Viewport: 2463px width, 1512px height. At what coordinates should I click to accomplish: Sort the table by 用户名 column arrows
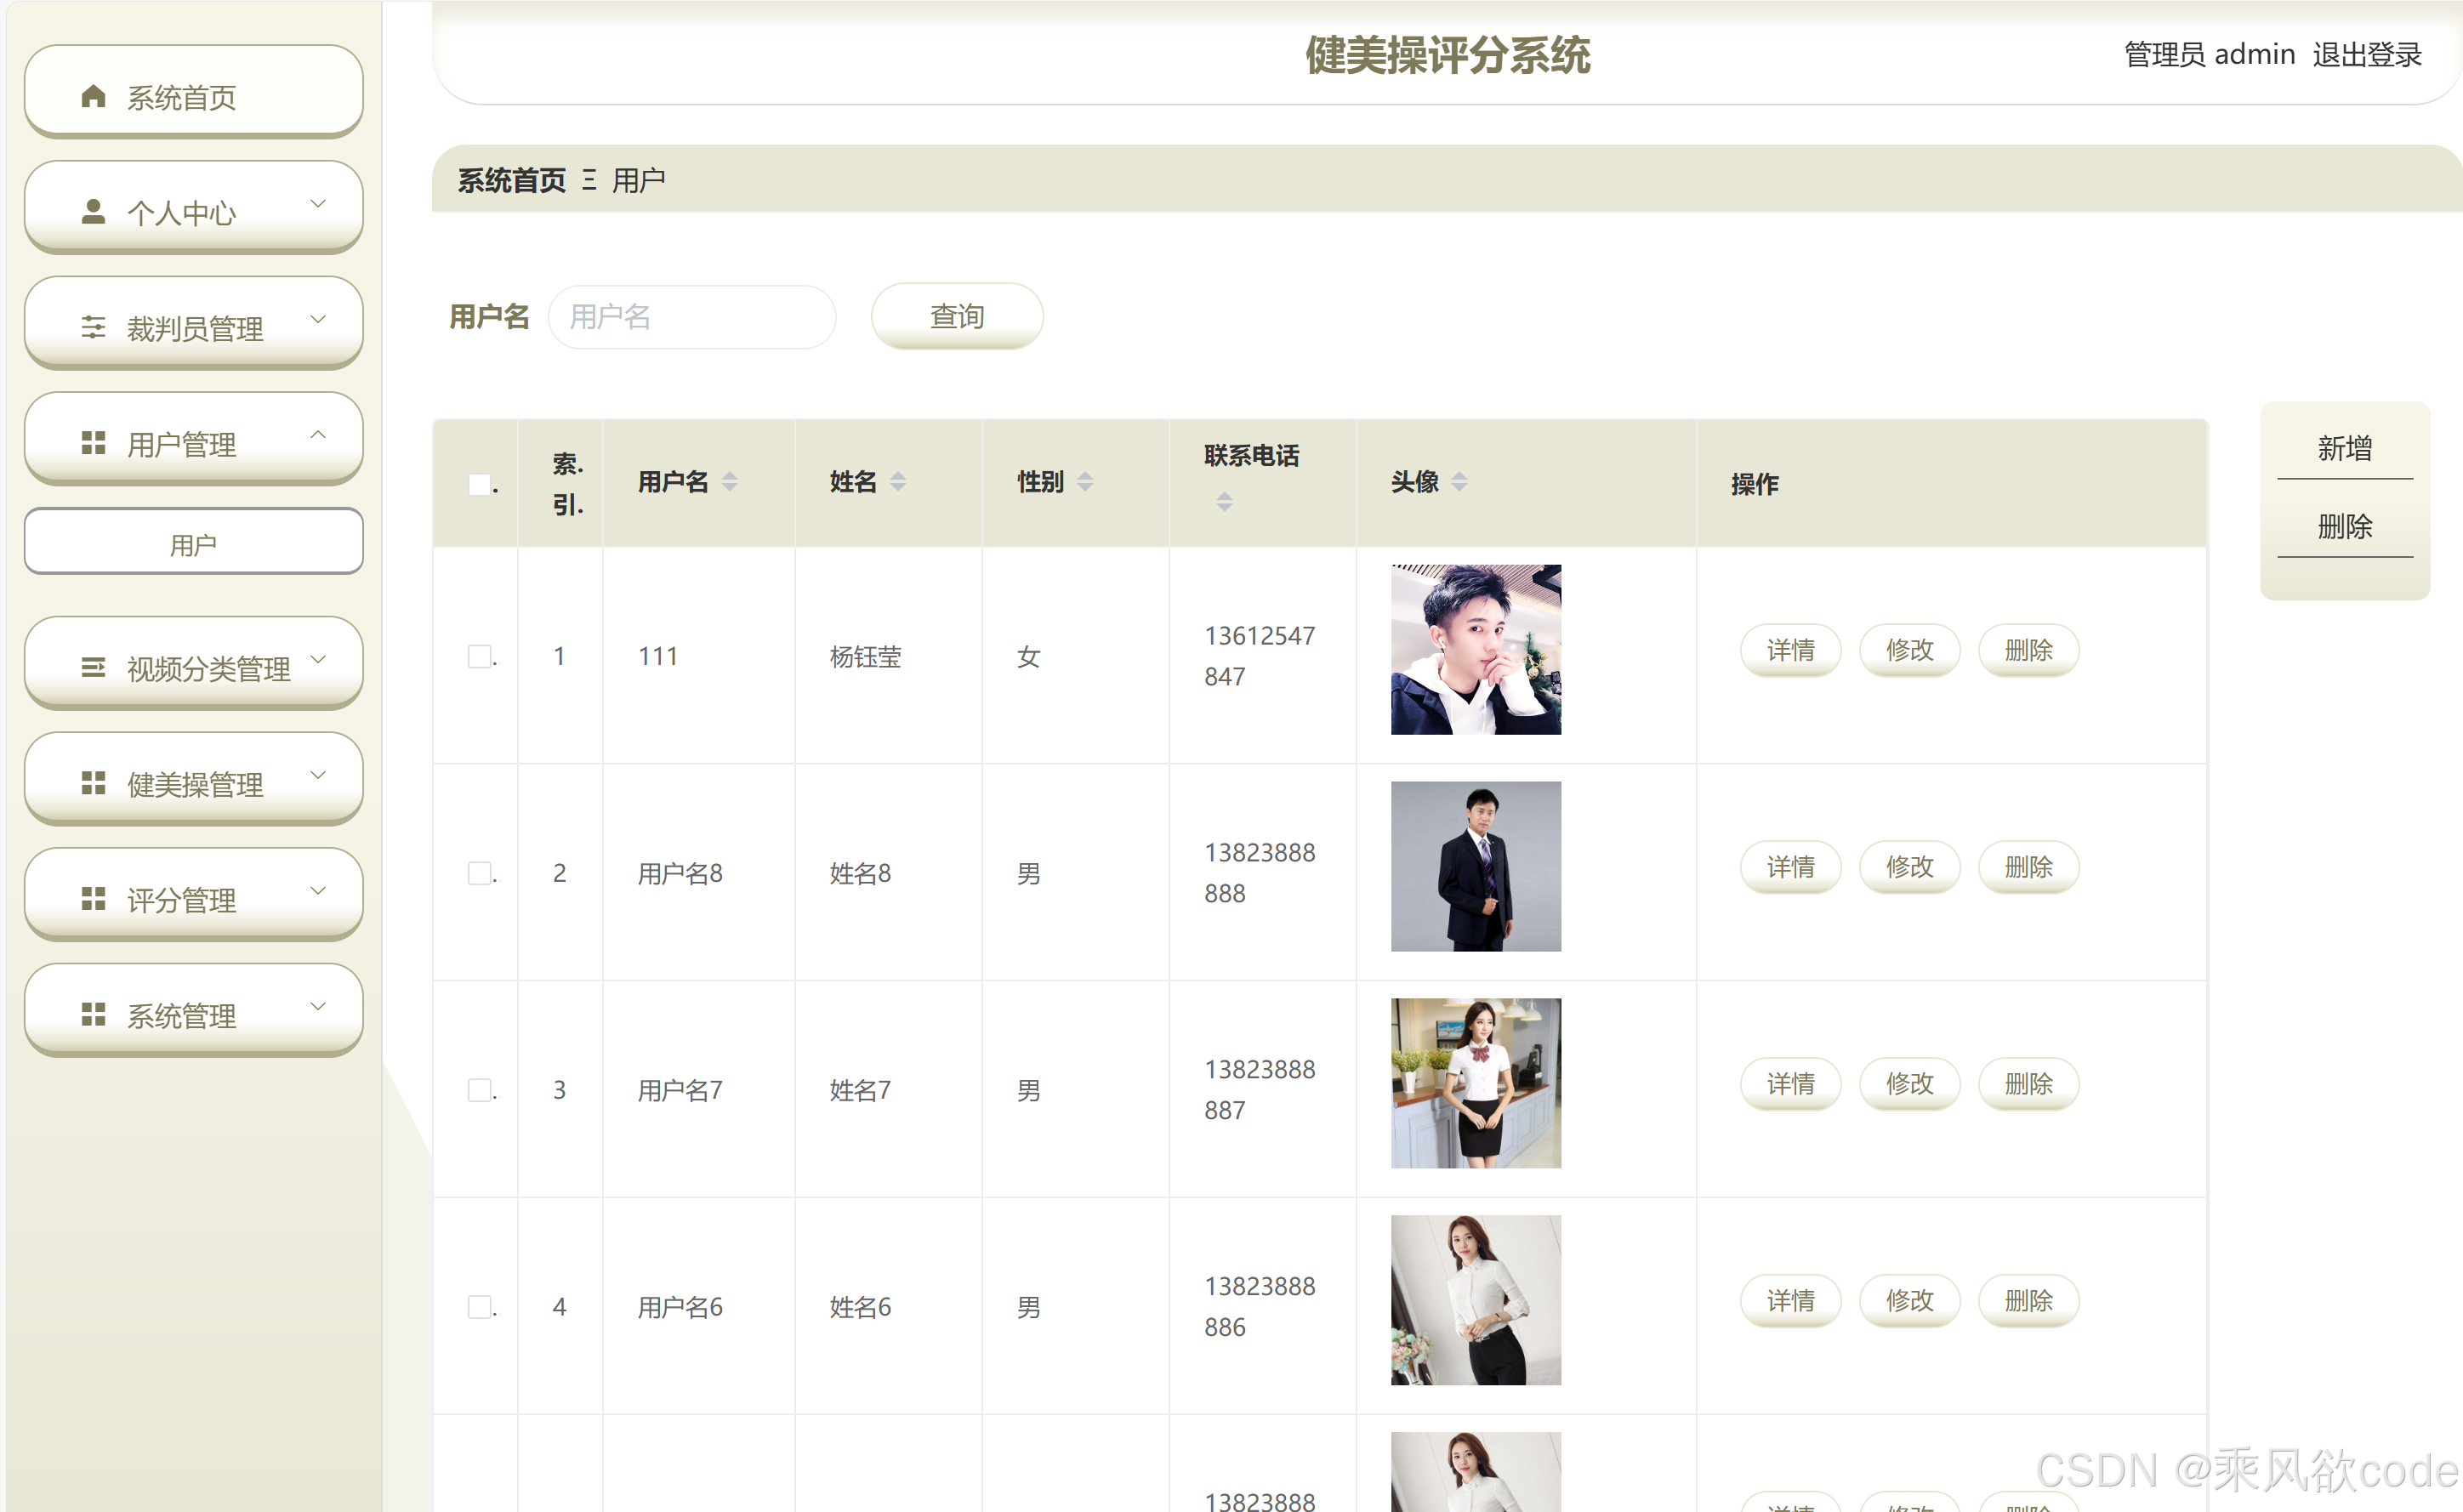pyautogui.click(x=730, y=482)
